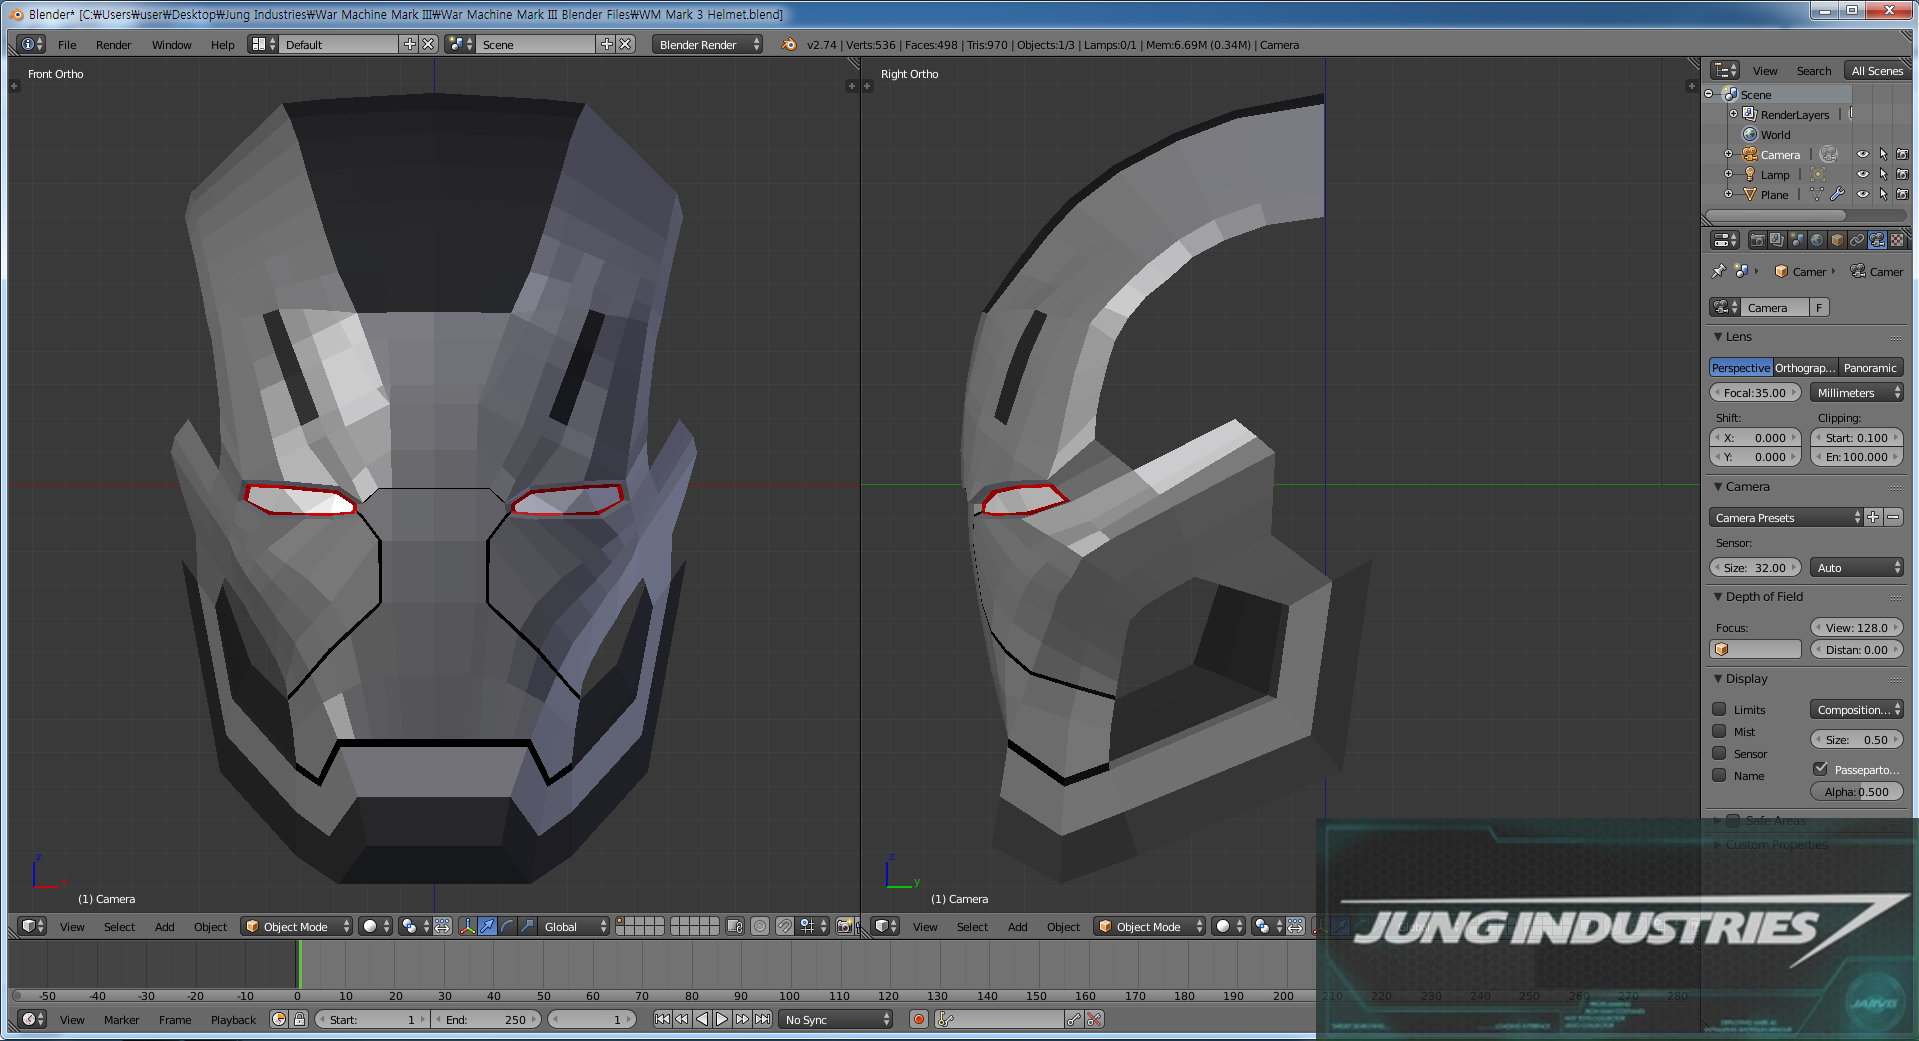
Task: Open the Object Mode dropdown in left viewport
Action: tap(298, 926)
